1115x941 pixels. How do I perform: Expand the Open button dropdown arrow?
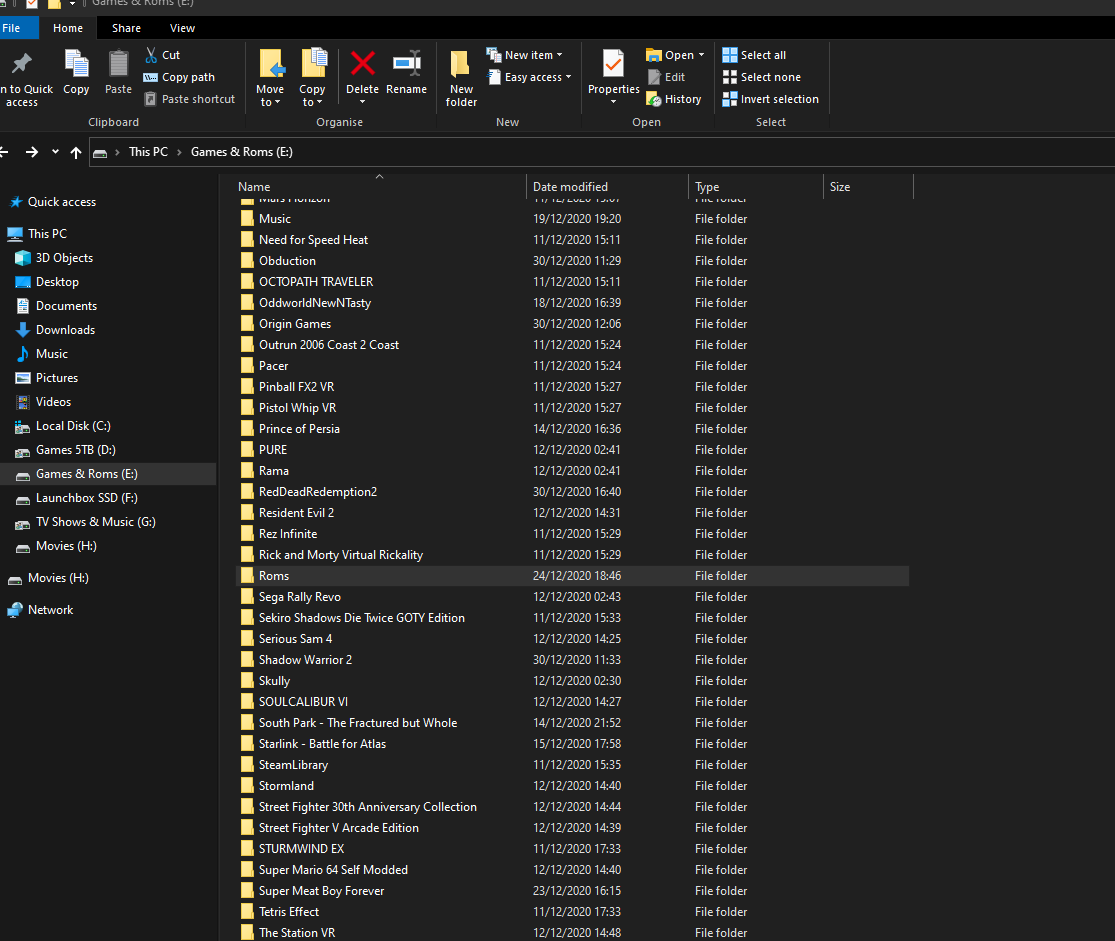coord(701,55)
